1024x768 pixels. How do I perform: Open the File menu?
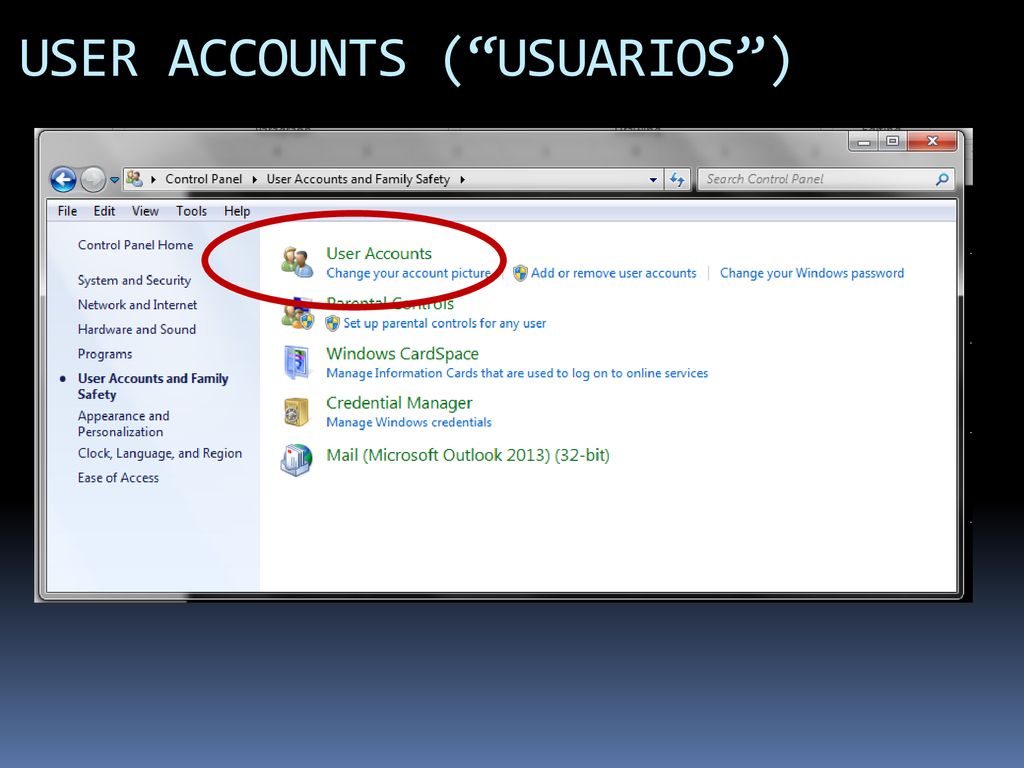click(67, 211)
